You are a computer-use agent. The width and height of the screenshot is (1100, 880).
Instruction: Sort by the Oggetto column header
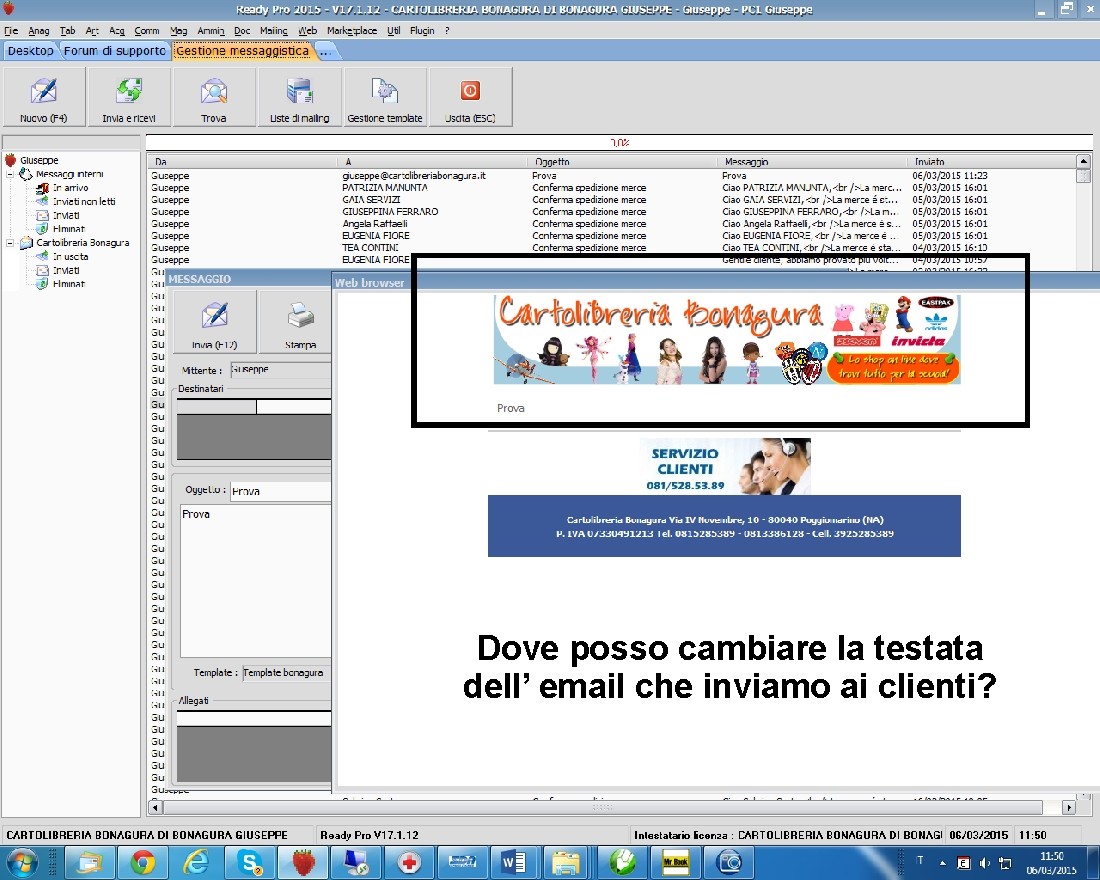pyautogui.click(x=622, y=161)
